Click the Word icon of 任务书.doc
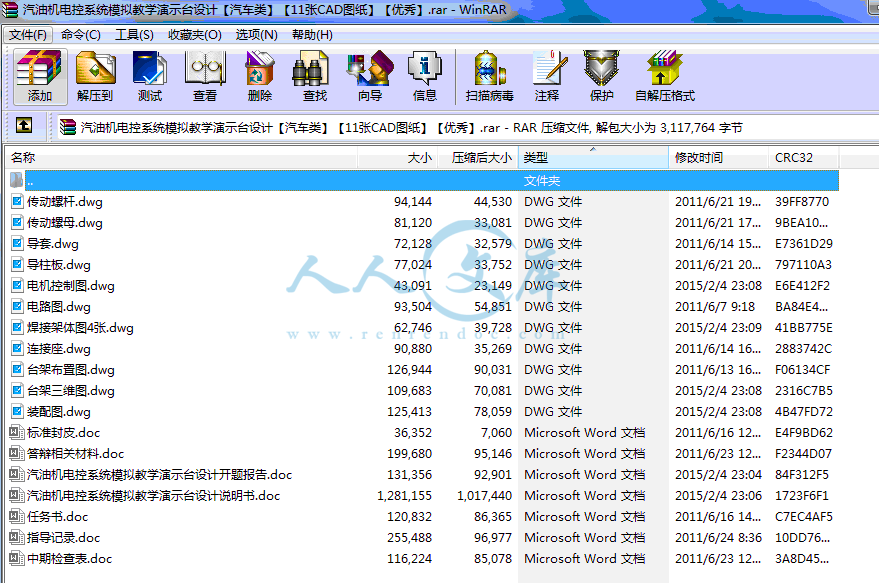Viewport: 879px width, 583px height. (x=16, y=516)
